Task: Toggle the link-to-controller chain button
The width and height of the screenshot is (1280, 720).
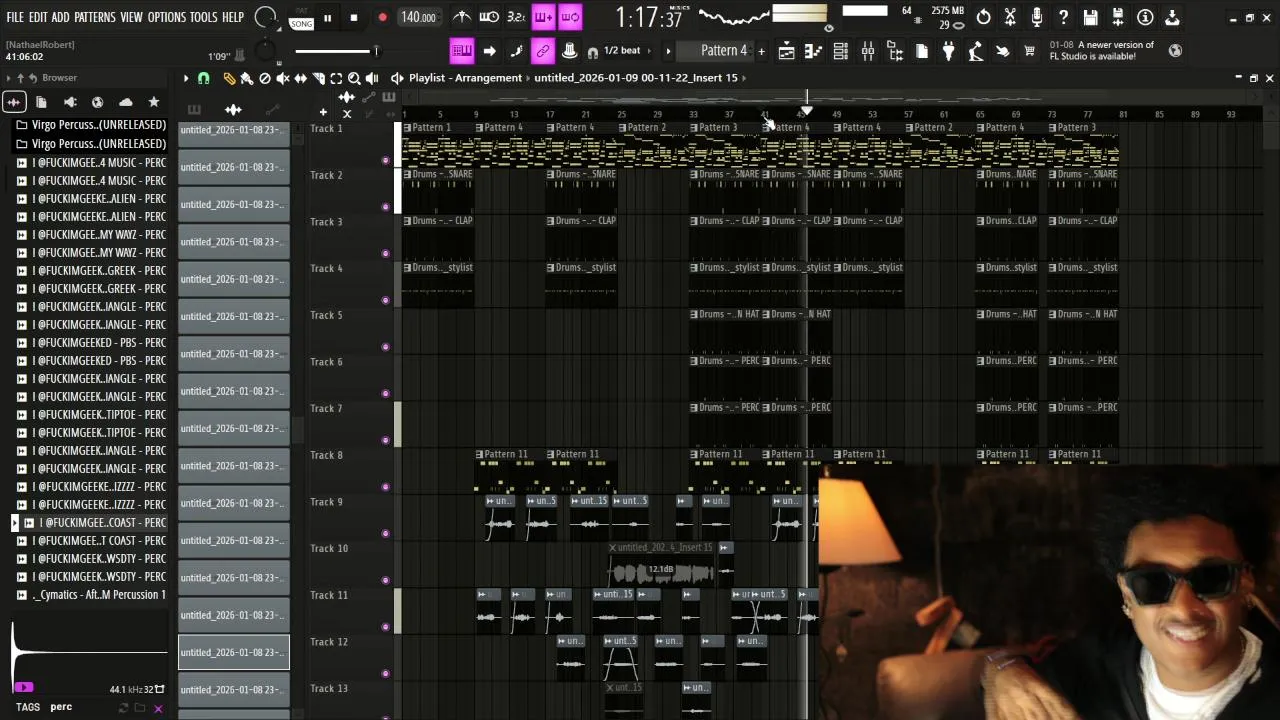Action: coord(543,51)
